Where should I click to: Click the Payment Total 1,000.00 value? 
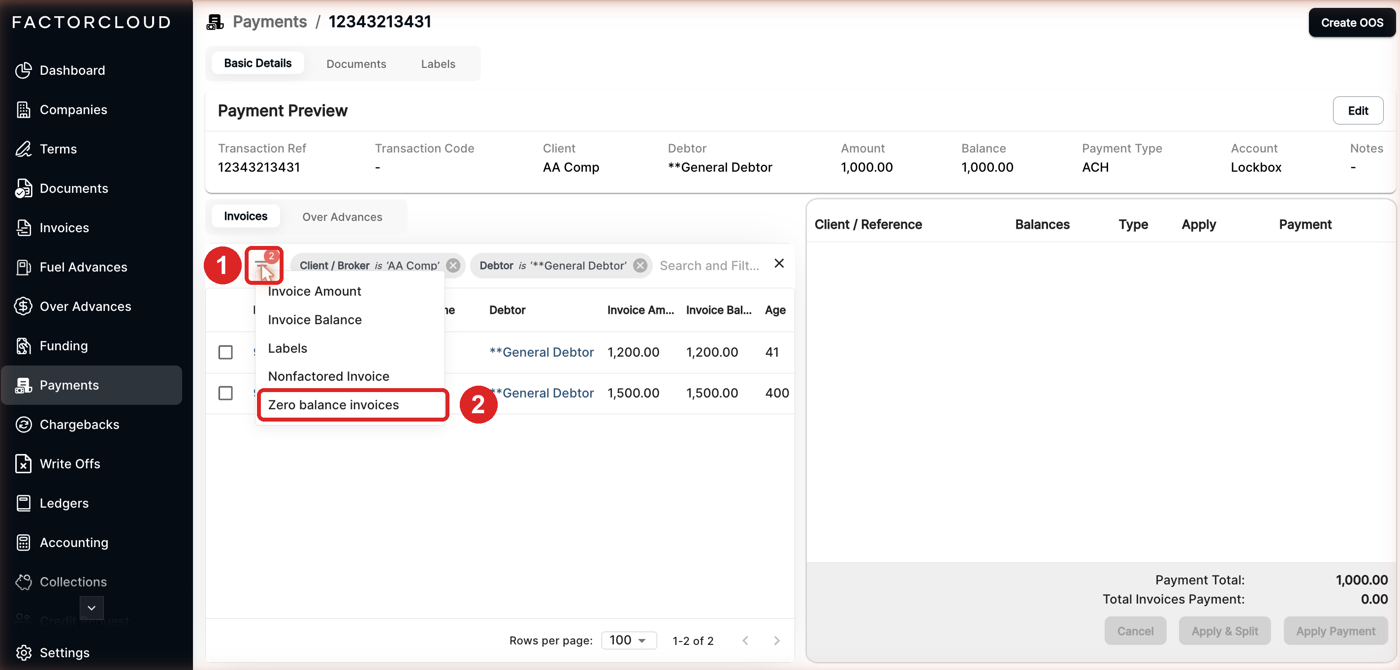click(1362, 580)
